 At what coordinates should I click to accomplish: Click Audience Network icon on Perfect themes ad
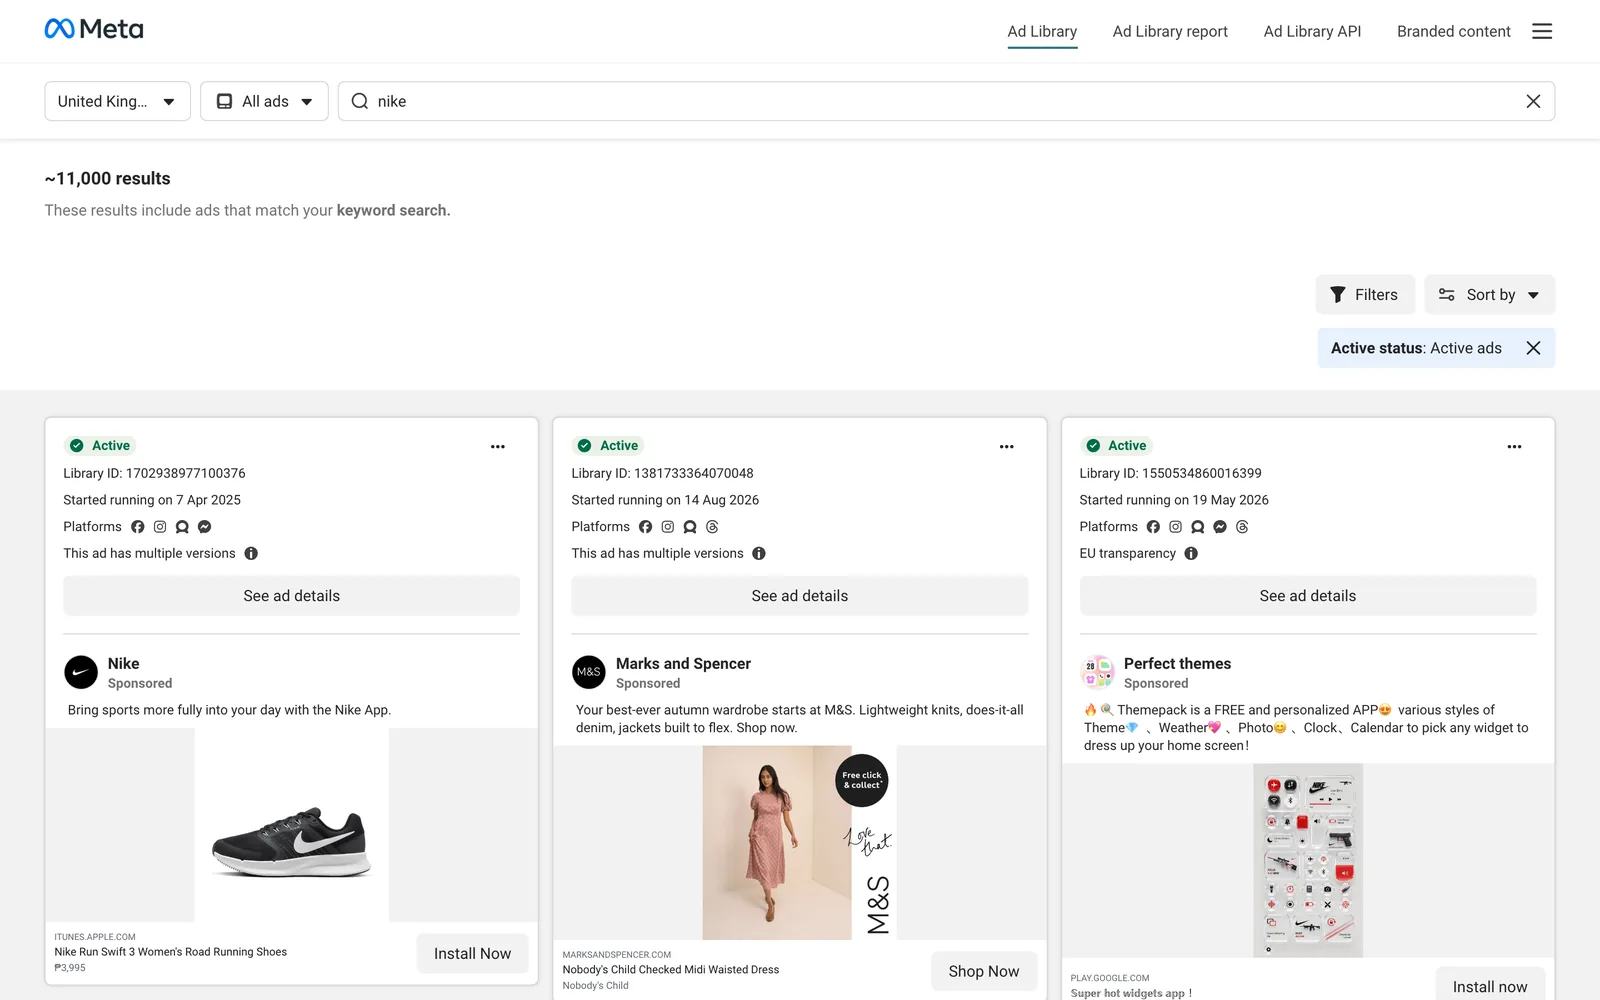pyautogui.click(x=1198, y=527)
